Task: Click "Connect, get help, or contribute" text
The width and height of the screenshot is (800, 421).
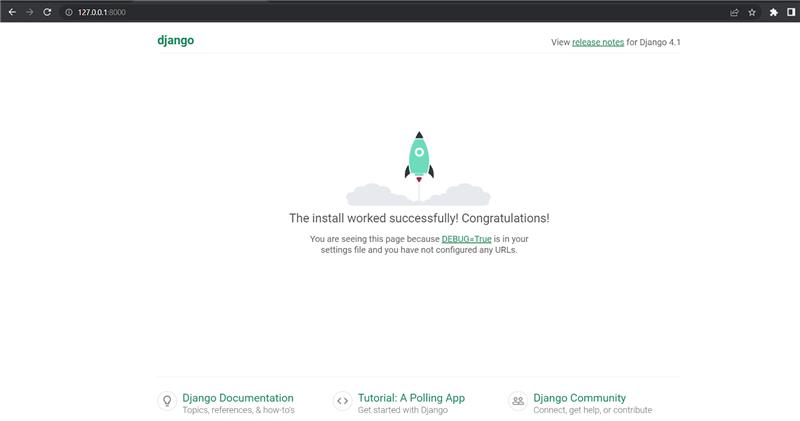Action: [592, 410]
